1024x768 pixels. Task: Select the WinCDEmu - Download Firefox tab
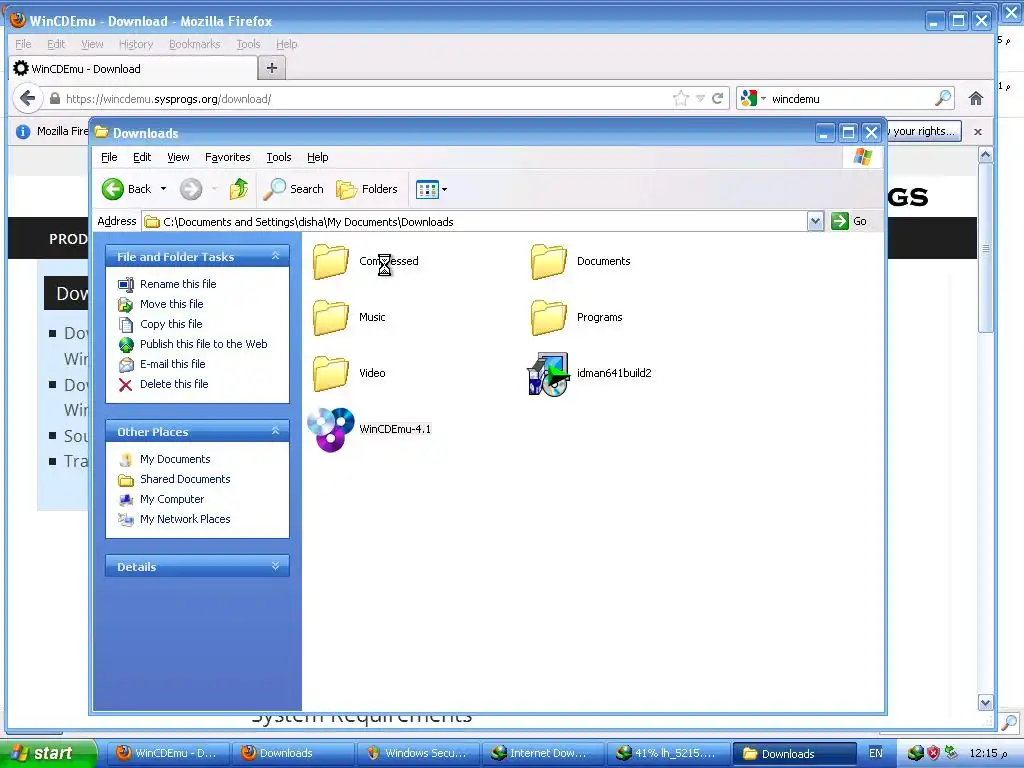(133, 69)
